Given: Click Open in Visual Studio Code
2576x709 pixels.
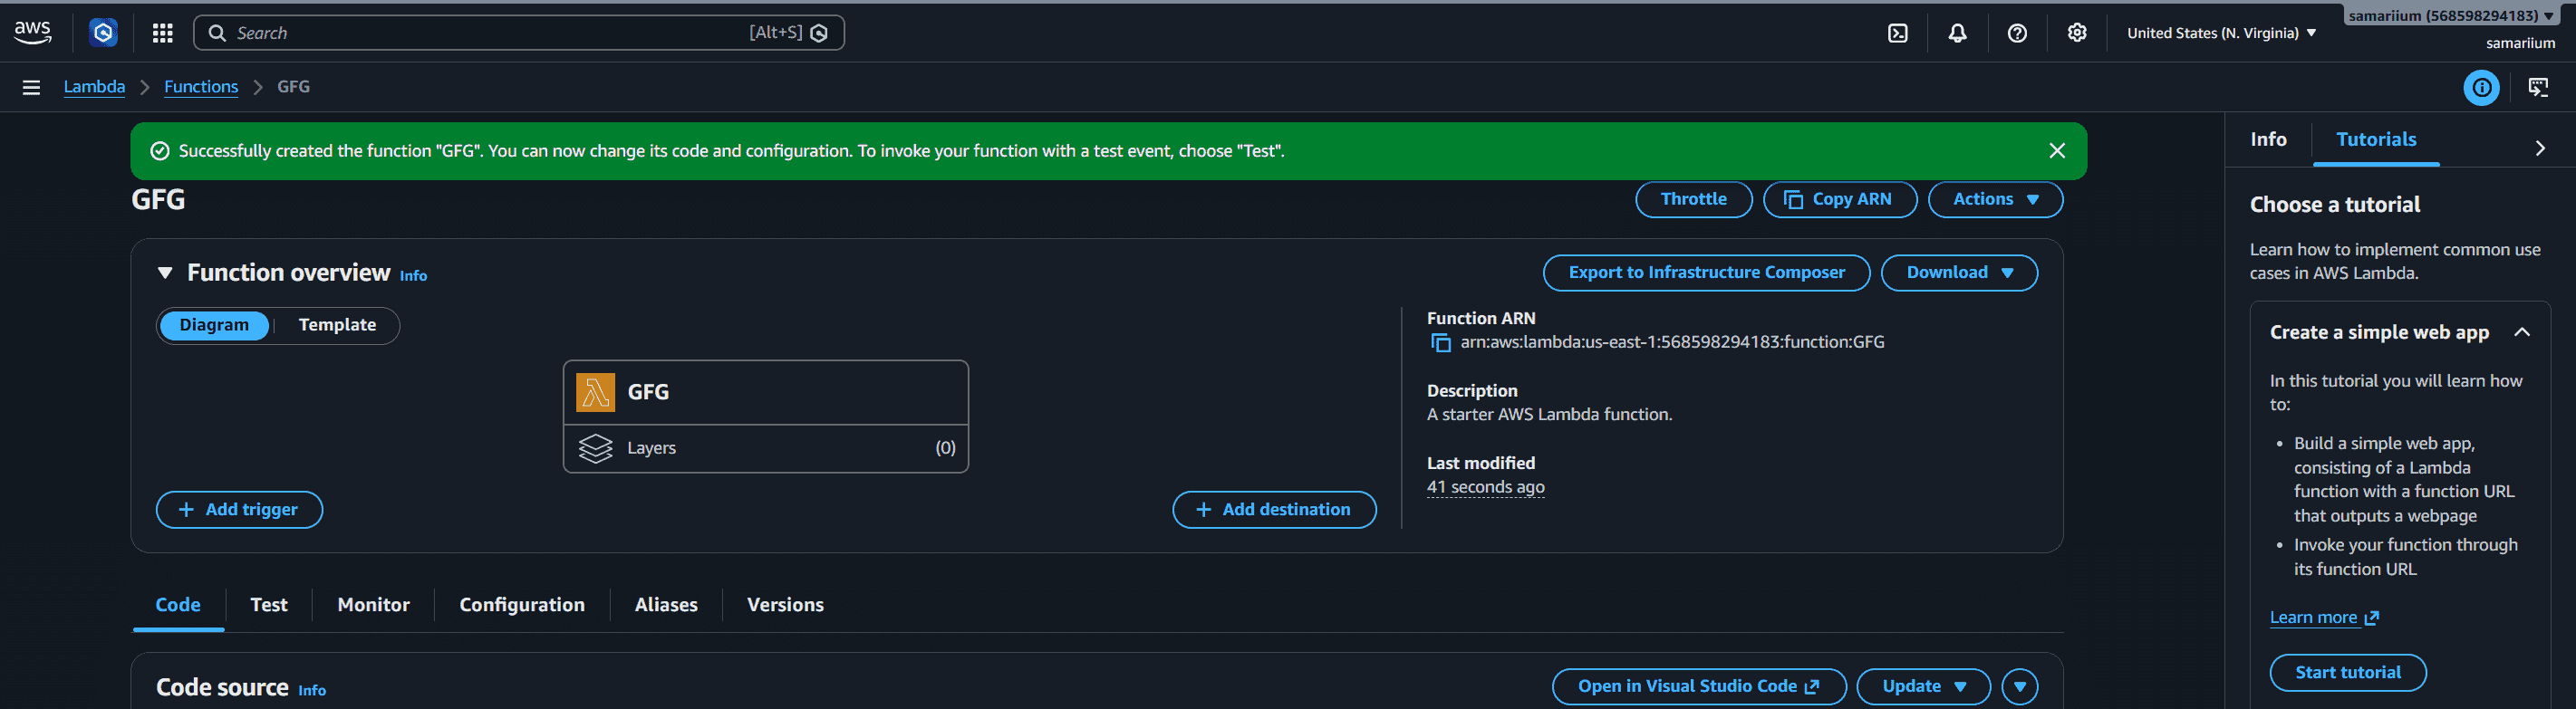Looking at the screenshot, I should pyautogui.click(x=1698, y=686).
